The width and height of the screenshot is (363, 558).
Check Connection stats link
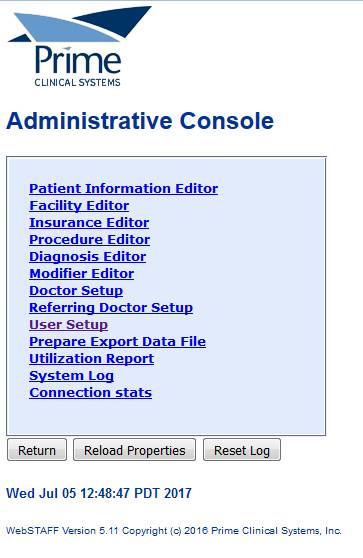pyautogui.click(x=90, y=393)
